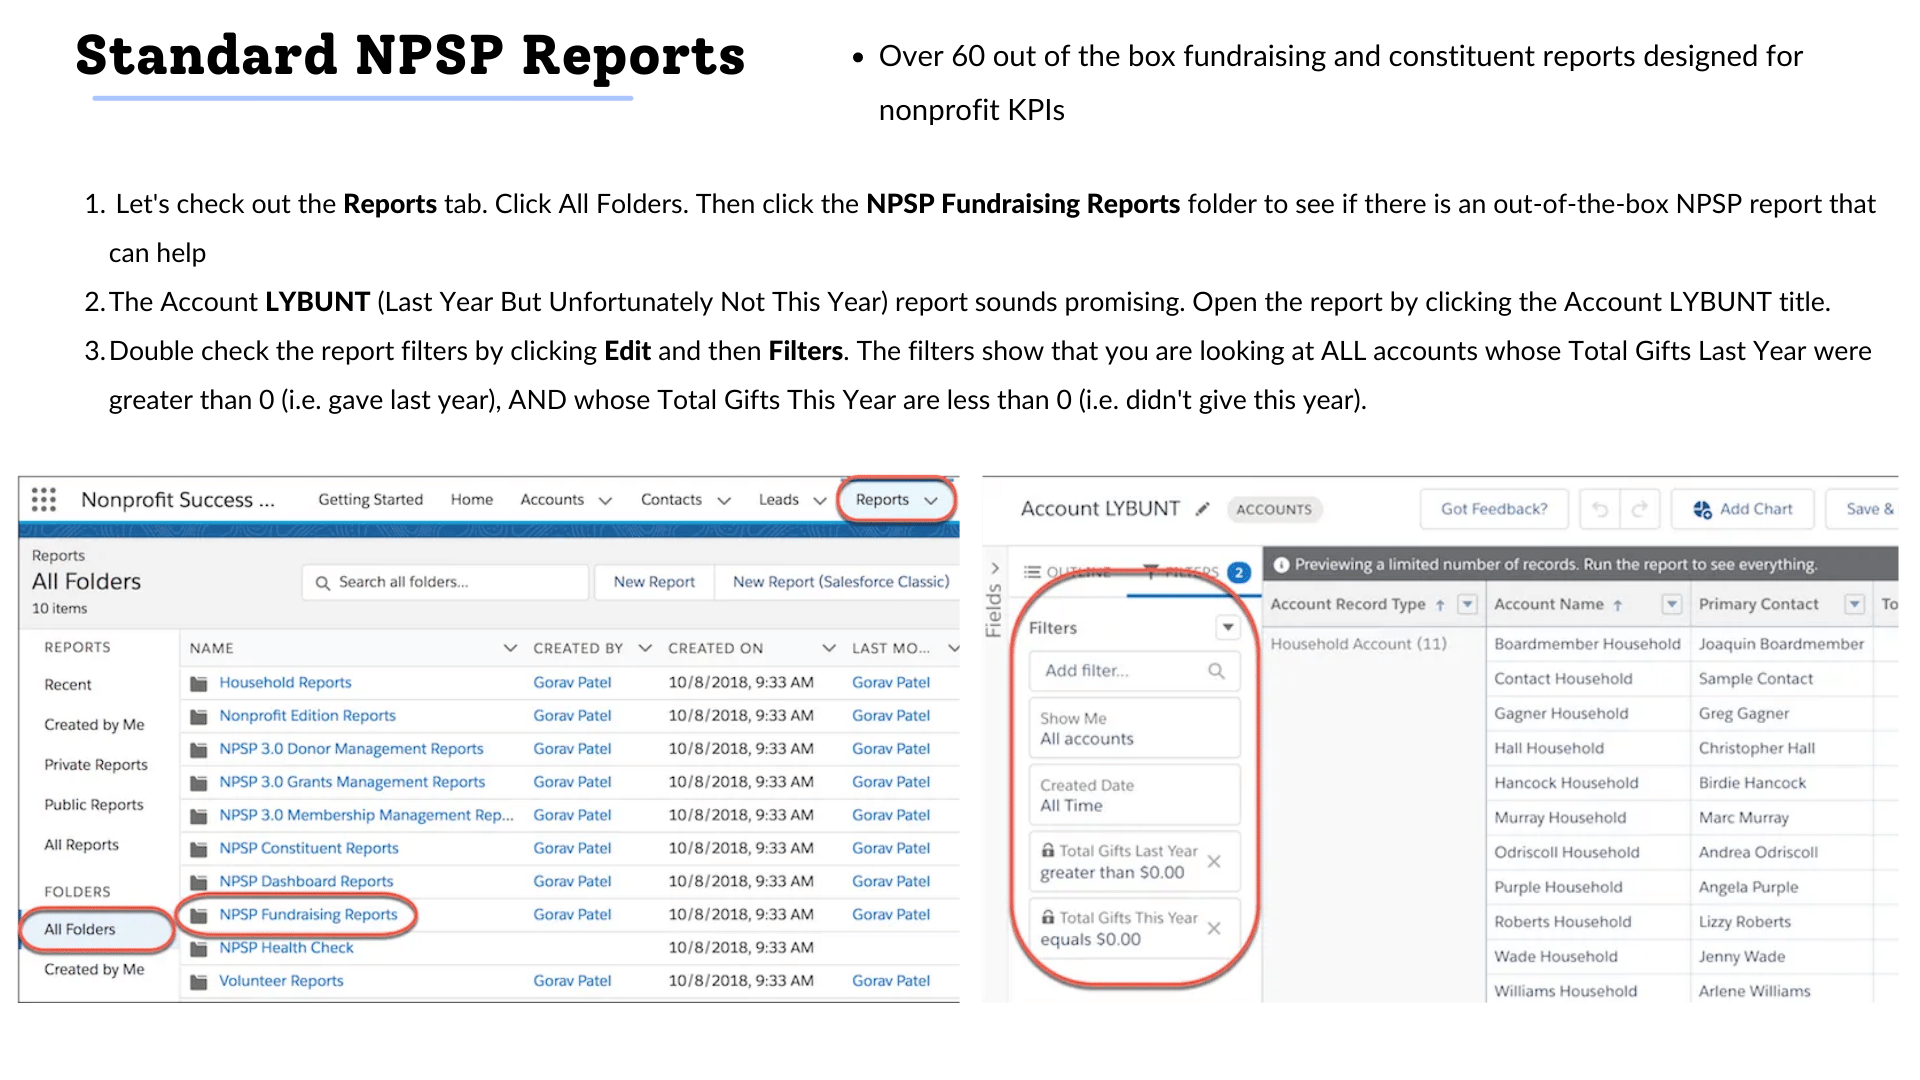The height and width of the screenshot is (1080, 1920).
Task: Expand the Fields side panel arrow
Action: 994,568
